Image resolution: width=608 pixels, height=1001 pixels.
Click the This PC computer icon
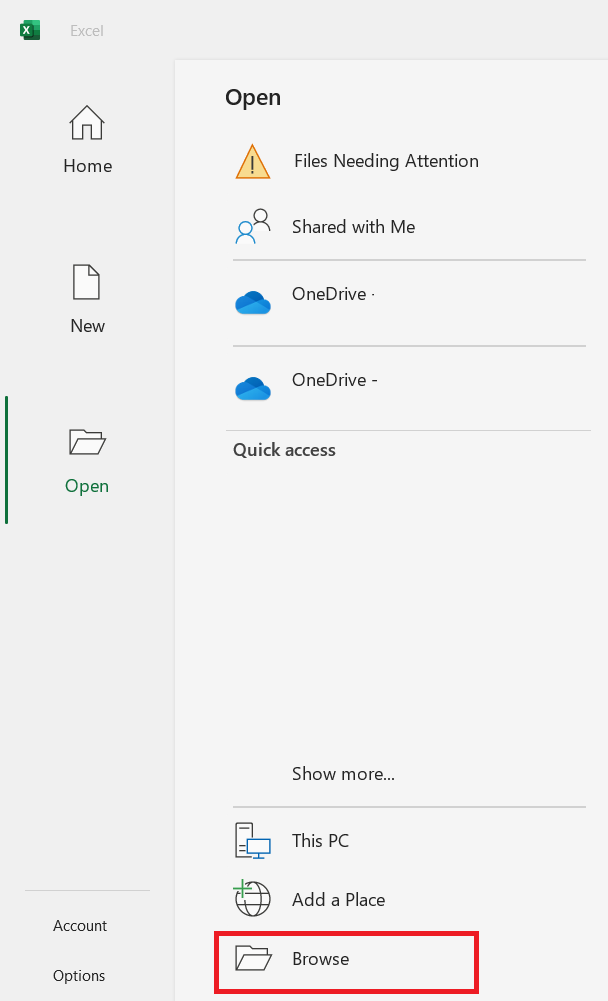tap(253, 840)
